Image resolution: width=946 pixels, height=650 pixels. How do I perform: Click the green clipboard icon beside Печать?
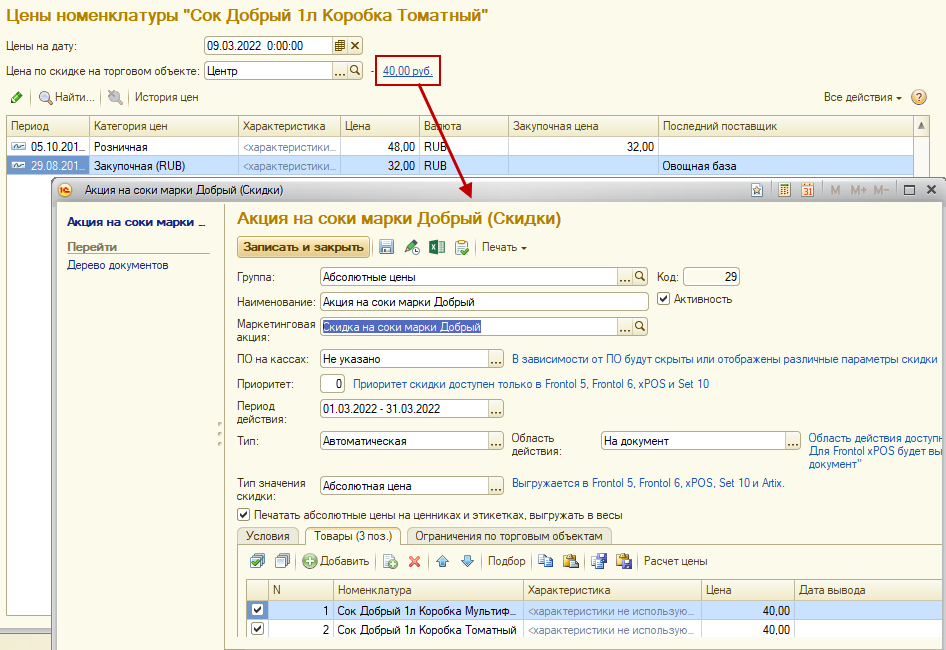point(462,247)
